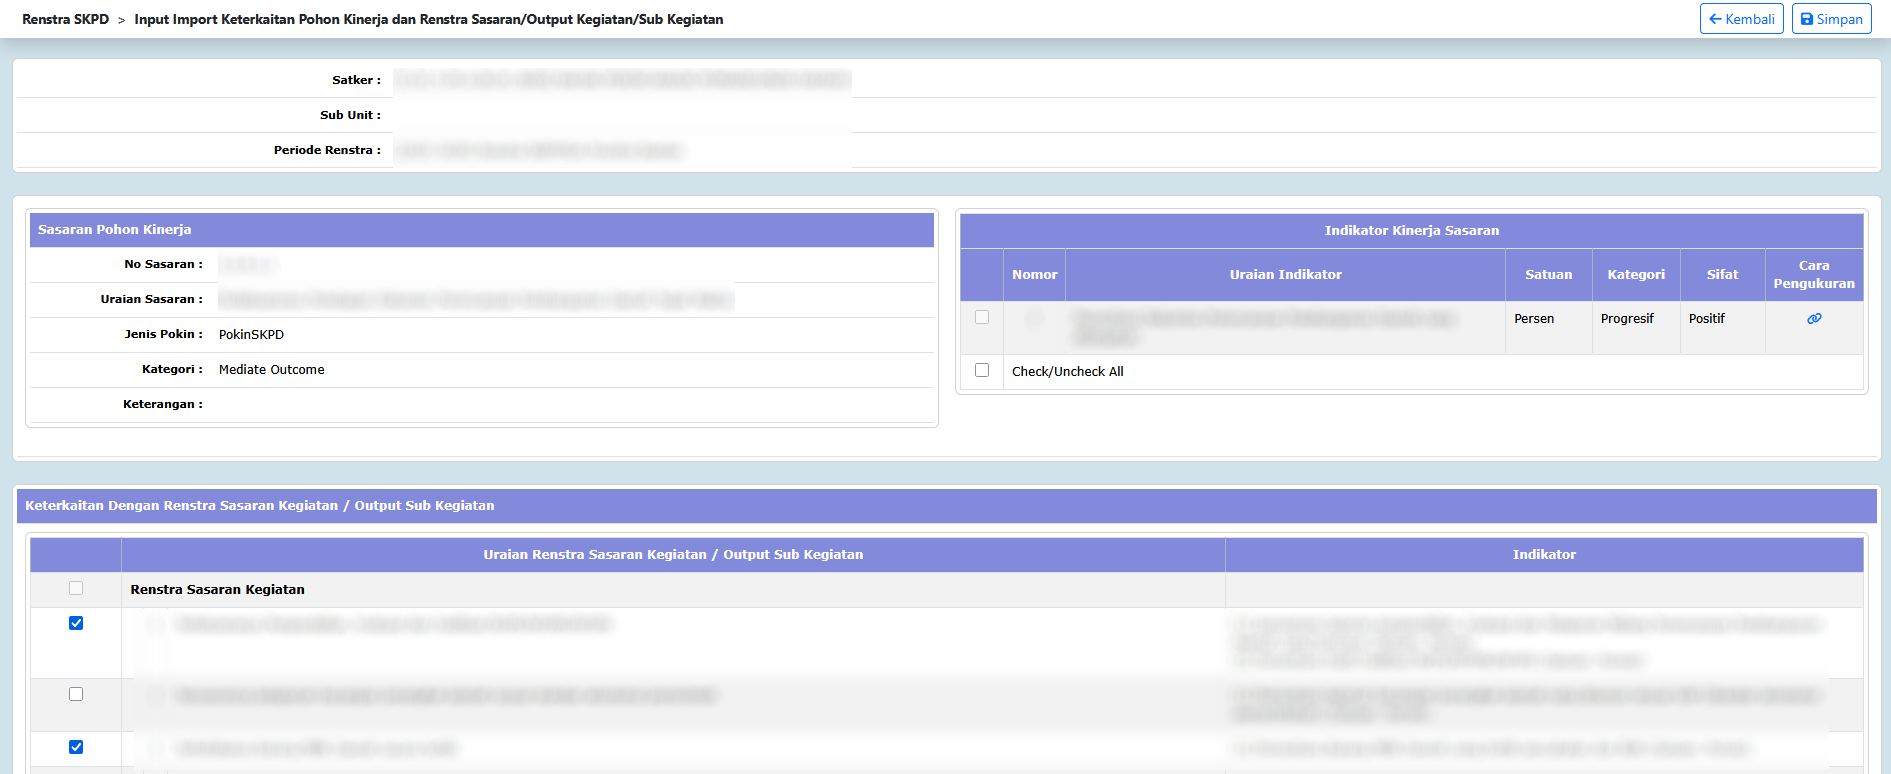Click the Indikator Kinerja Sasaran table title
The image size is (1891, 774).
pyautogui.click(x=1411, y=231)
